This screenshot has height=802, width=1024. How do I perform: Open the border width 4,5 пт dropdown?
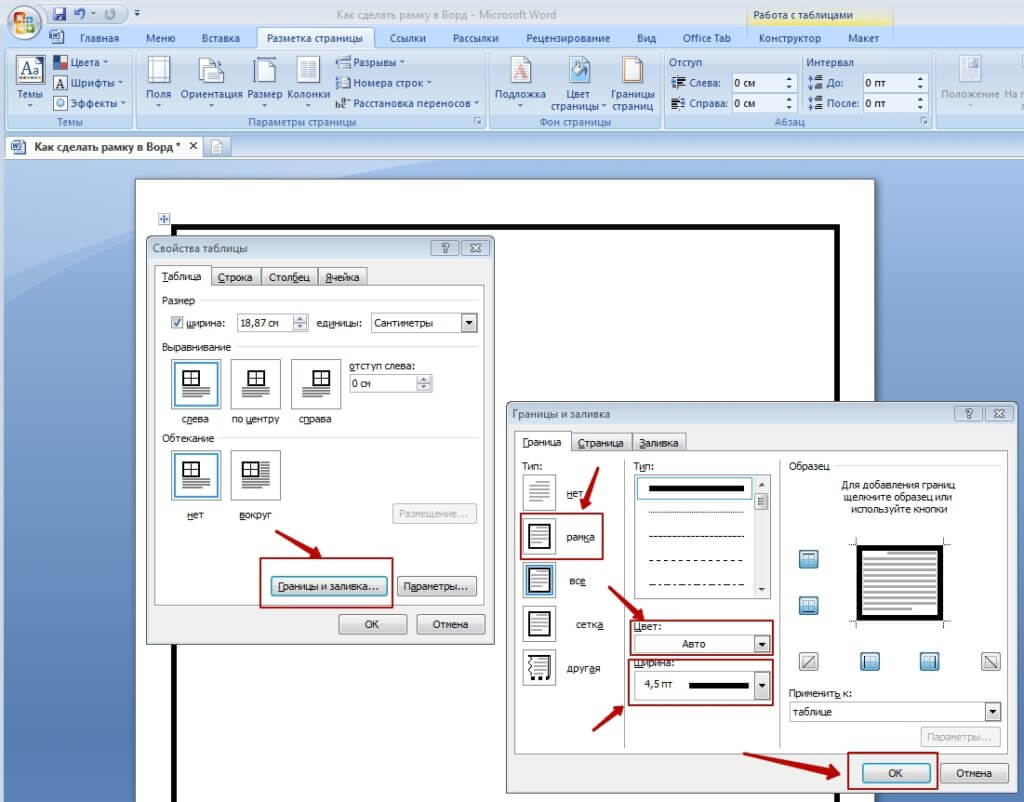(762, 685)
